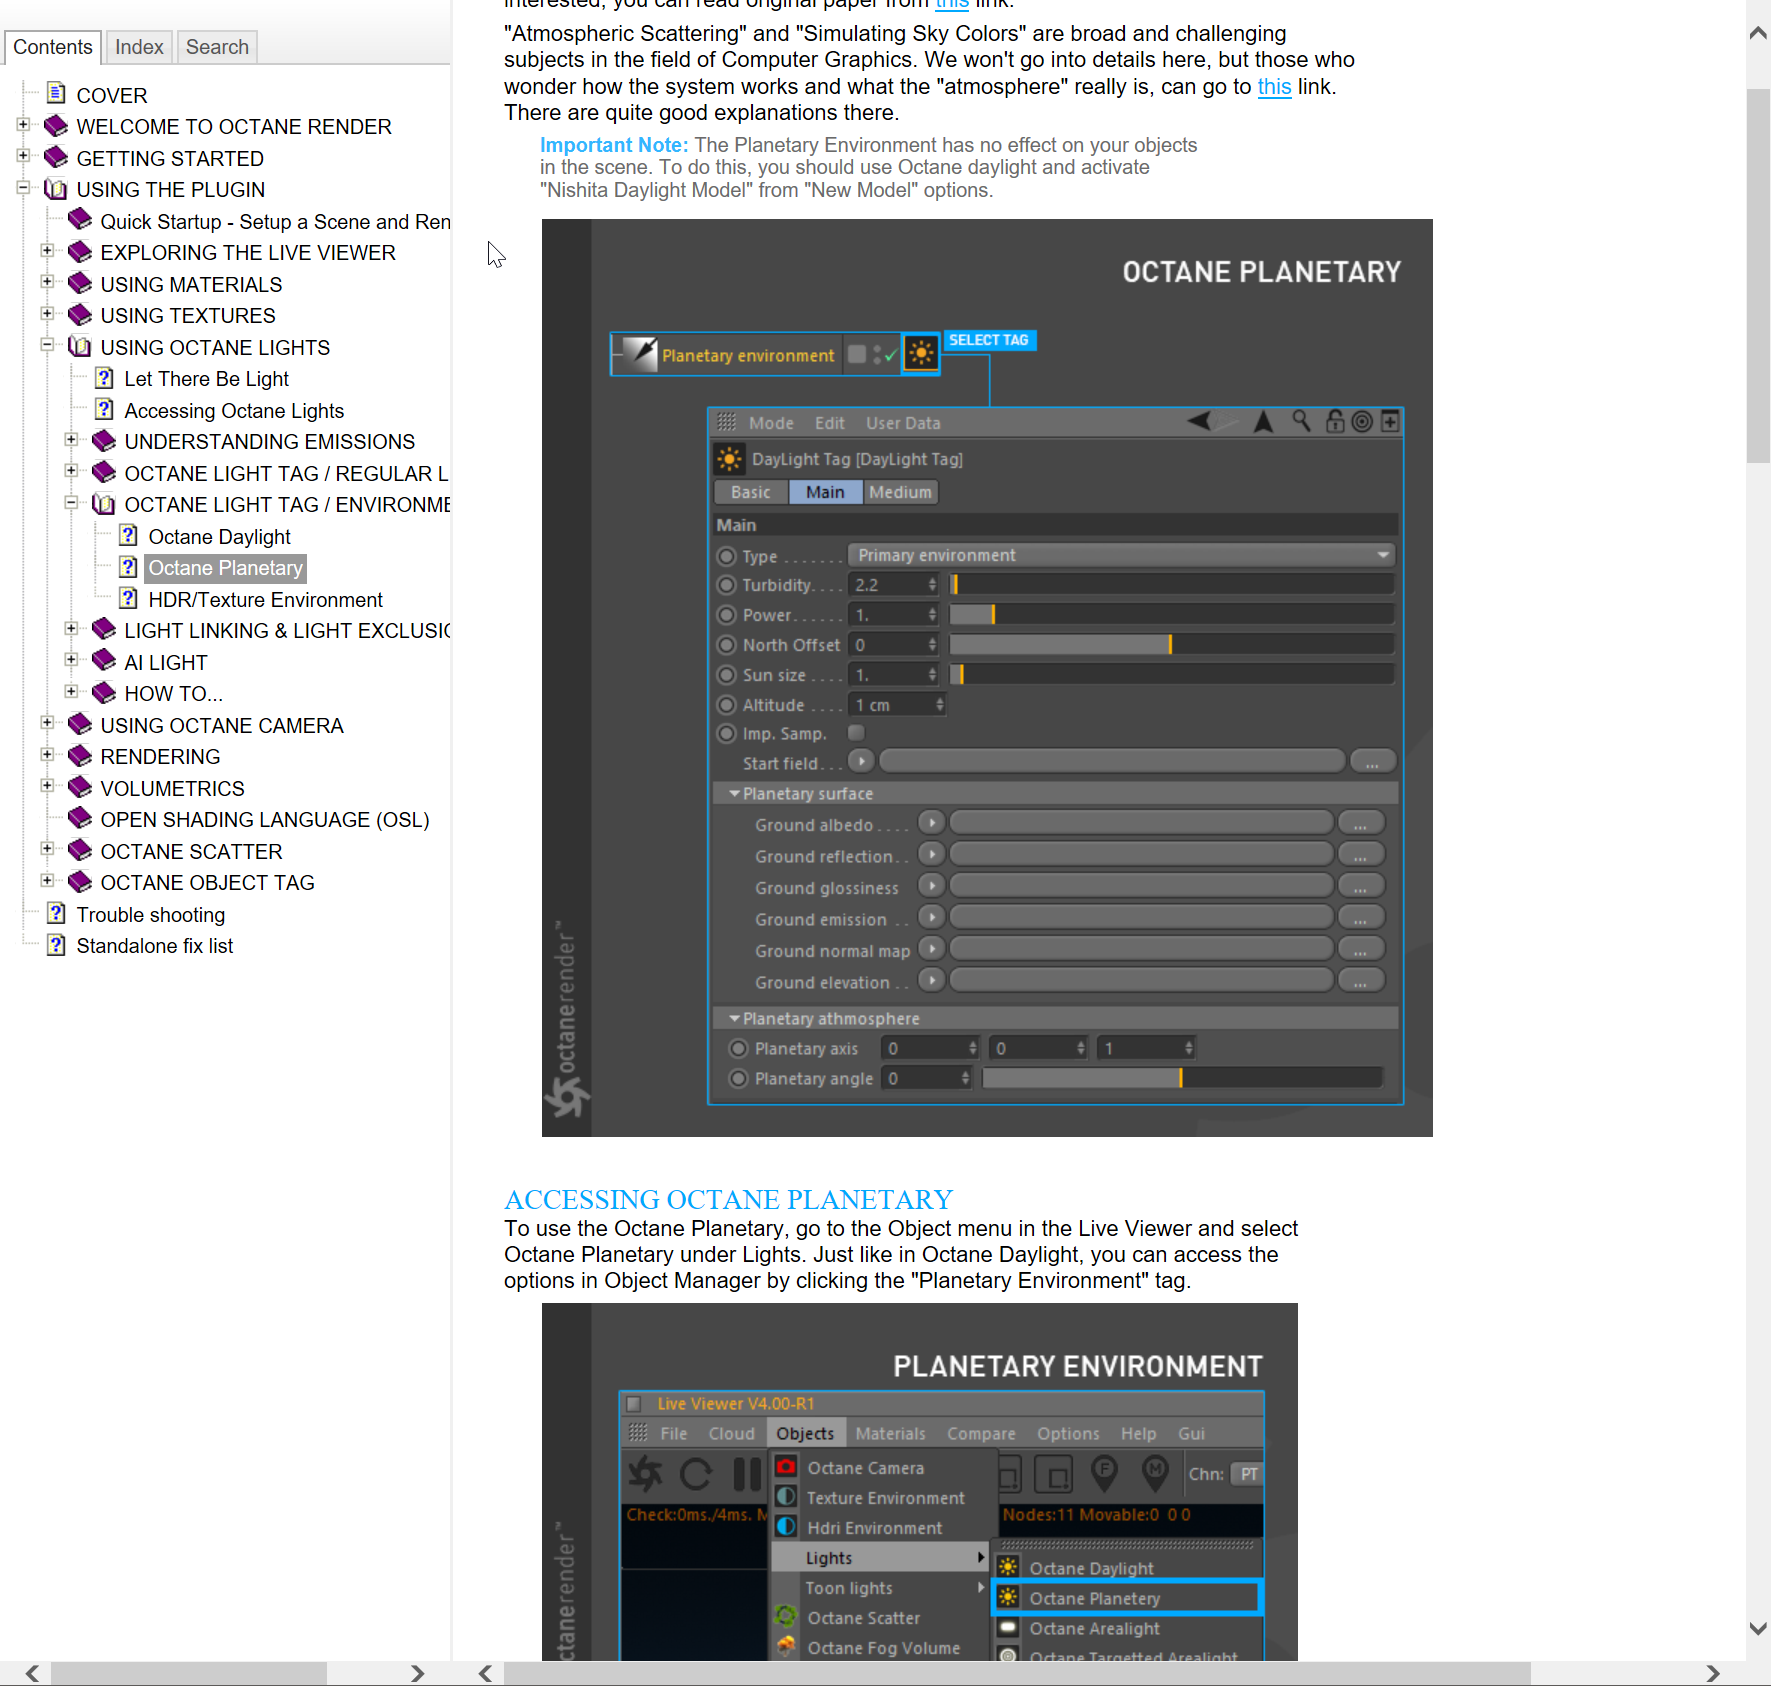Click the Accessing Octane Lights page icon
This screenshot has height=1686, width=1771.
104,410
